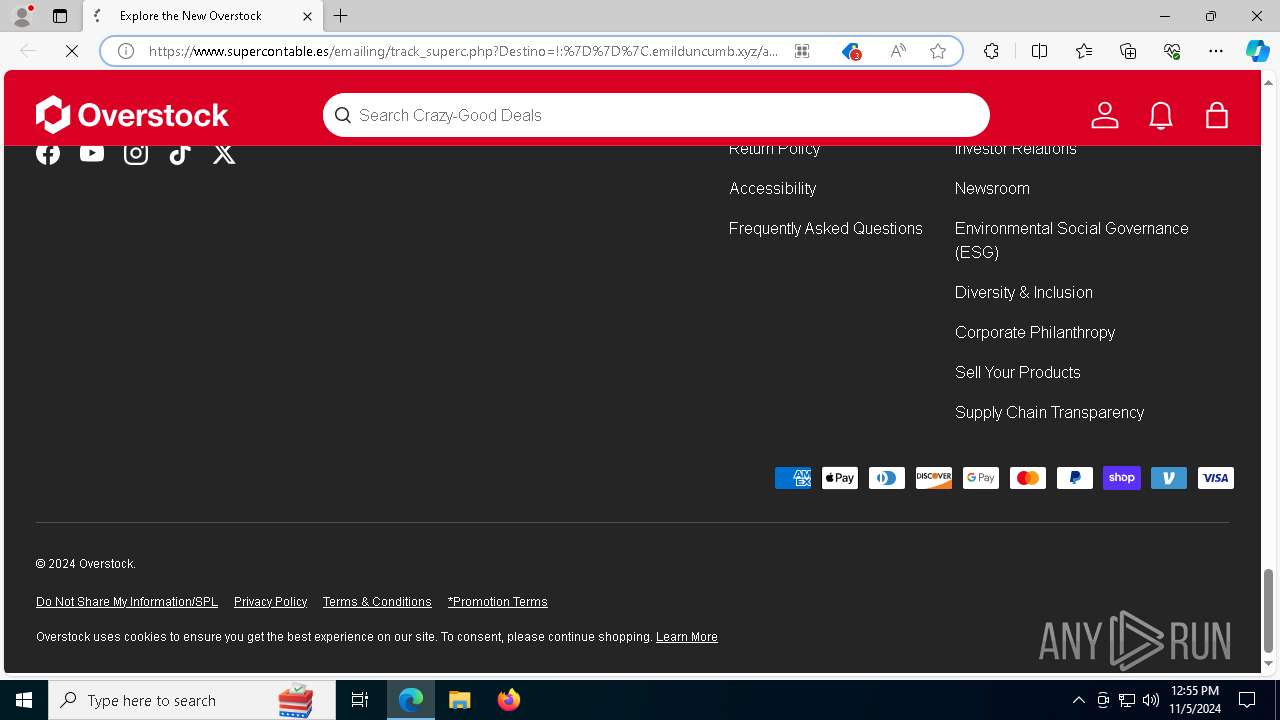The width and height of the screenshot is (1280, 720).
Task: Click the Visa payment icon
Action: click(1216, 478)
